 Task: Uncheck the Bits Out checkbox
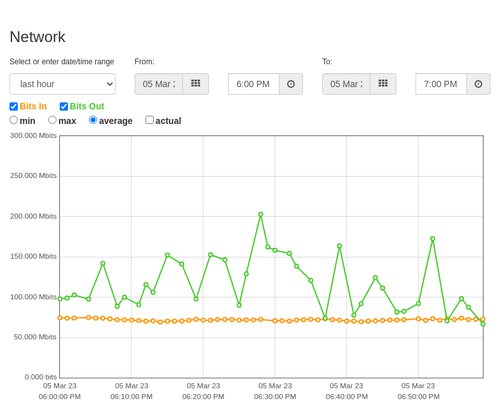[64, 106]
